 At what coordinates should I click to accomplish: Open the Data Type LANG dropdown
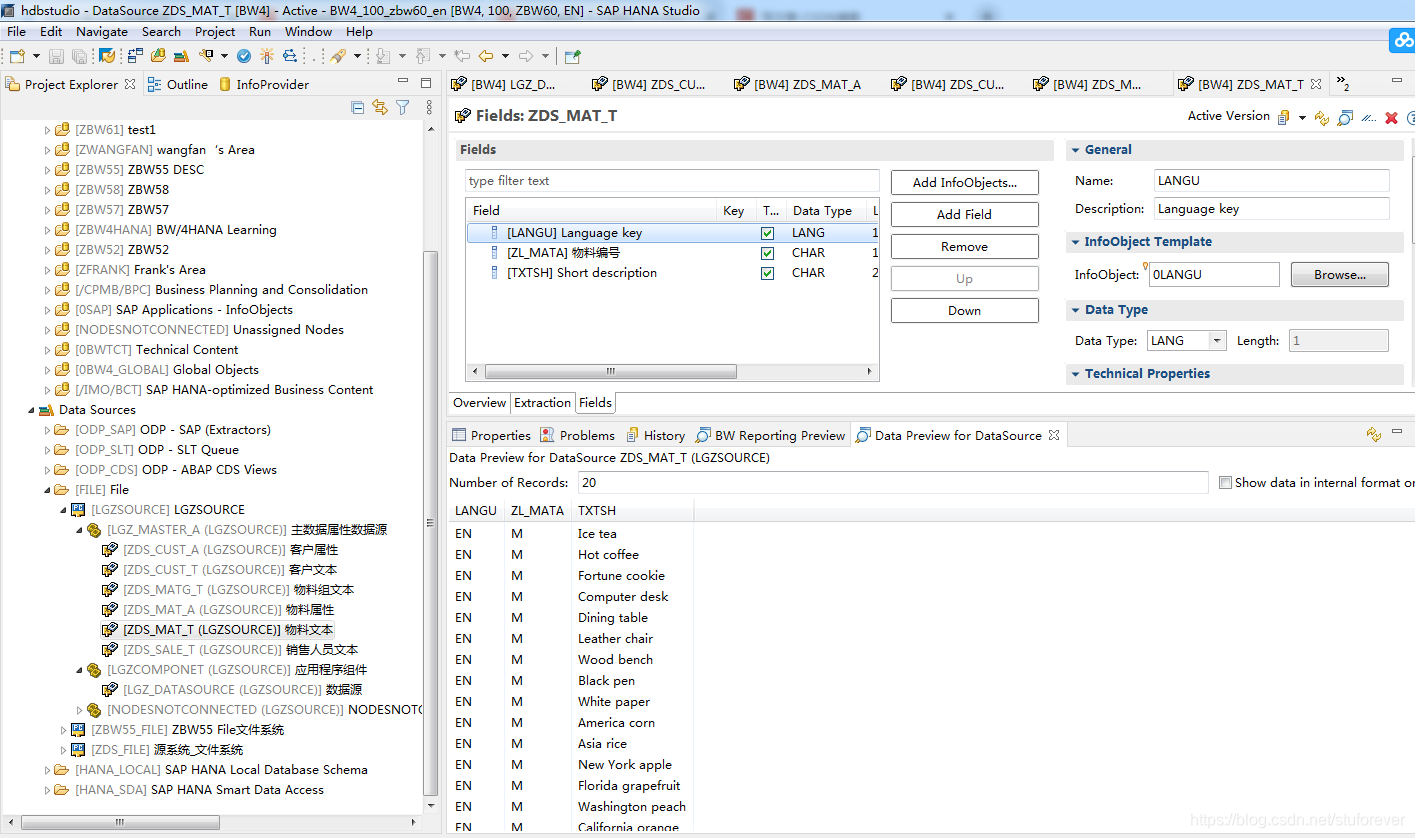point(1217,341)
